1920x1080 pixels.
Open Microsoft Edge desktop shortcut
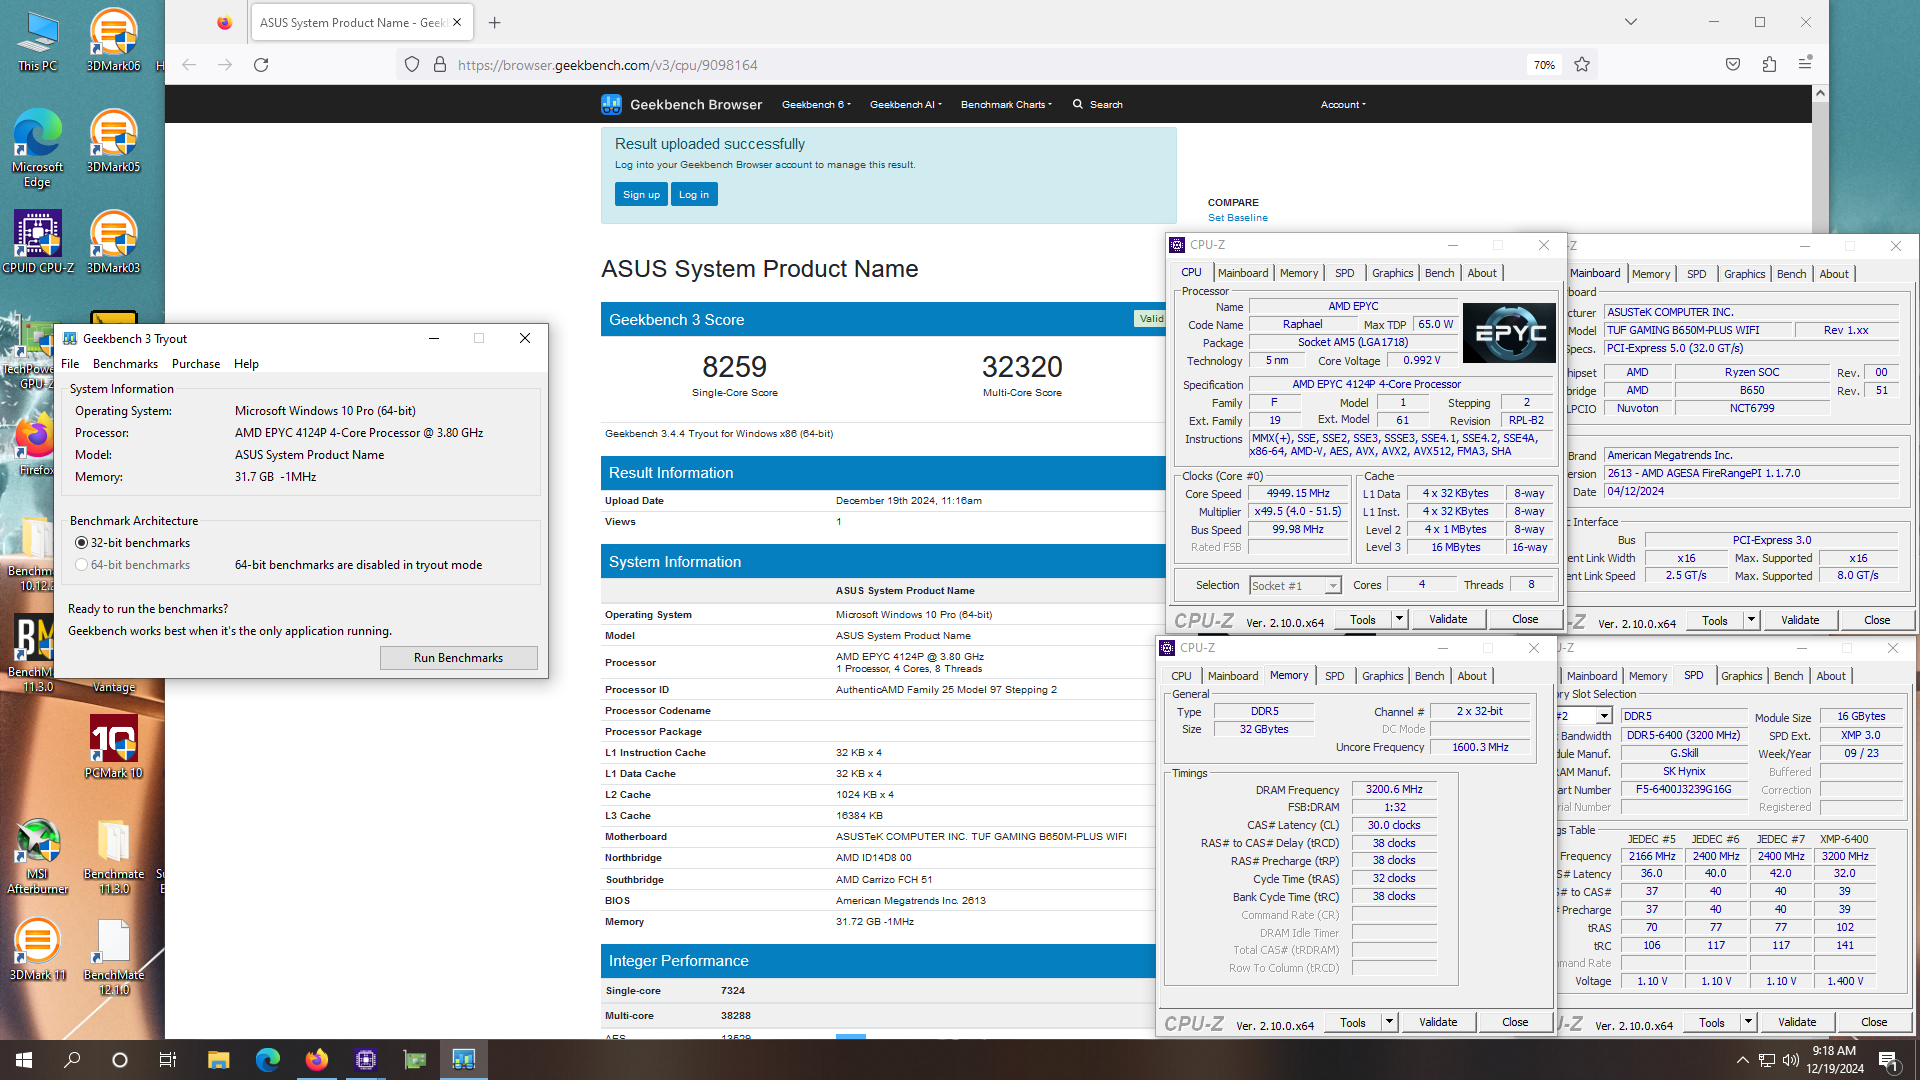point(37,148)
